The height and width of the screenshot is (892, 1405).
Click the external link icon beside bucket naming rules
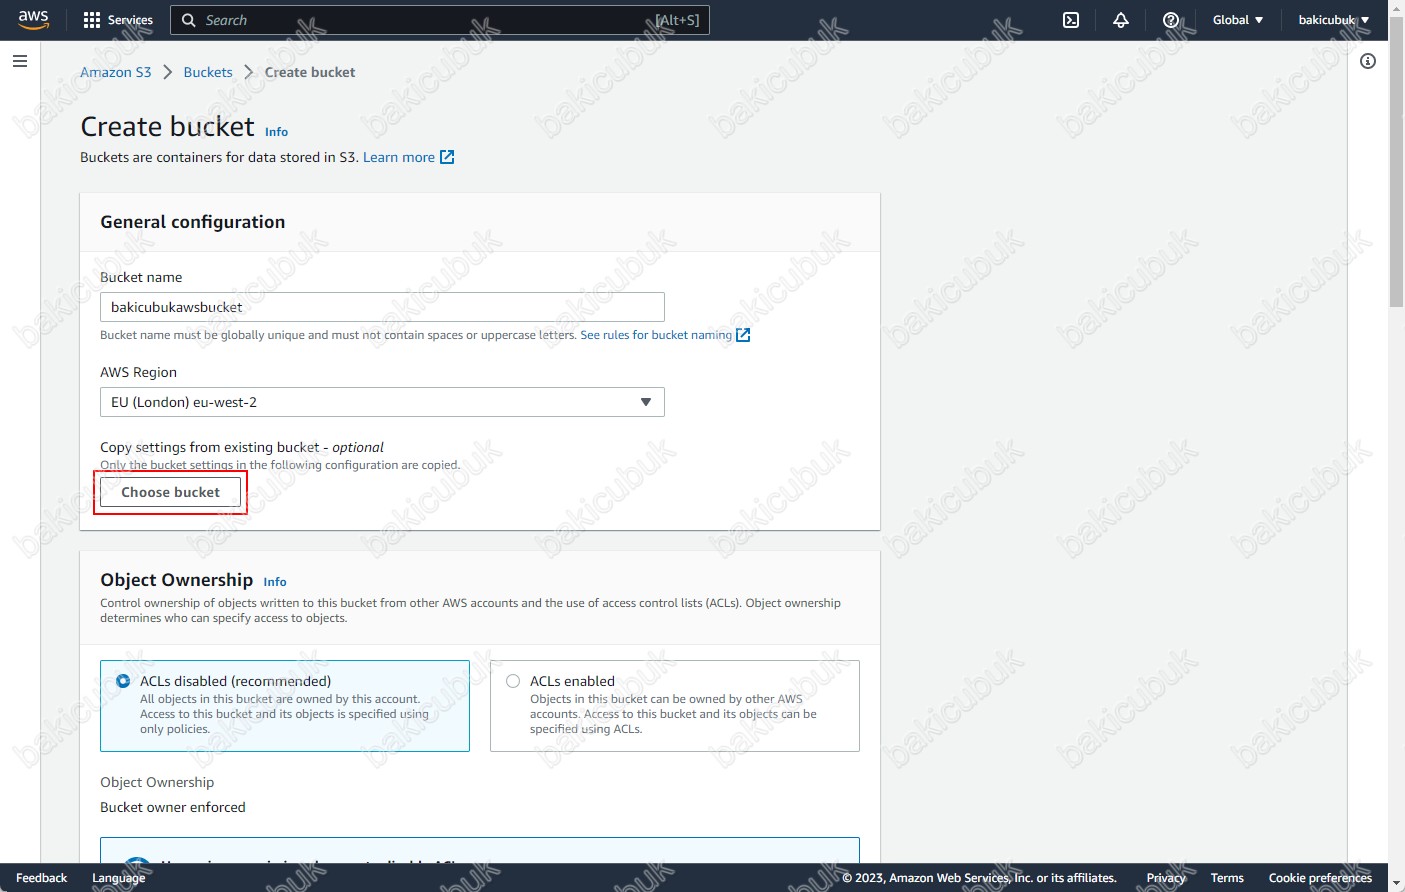coord(743,335)
